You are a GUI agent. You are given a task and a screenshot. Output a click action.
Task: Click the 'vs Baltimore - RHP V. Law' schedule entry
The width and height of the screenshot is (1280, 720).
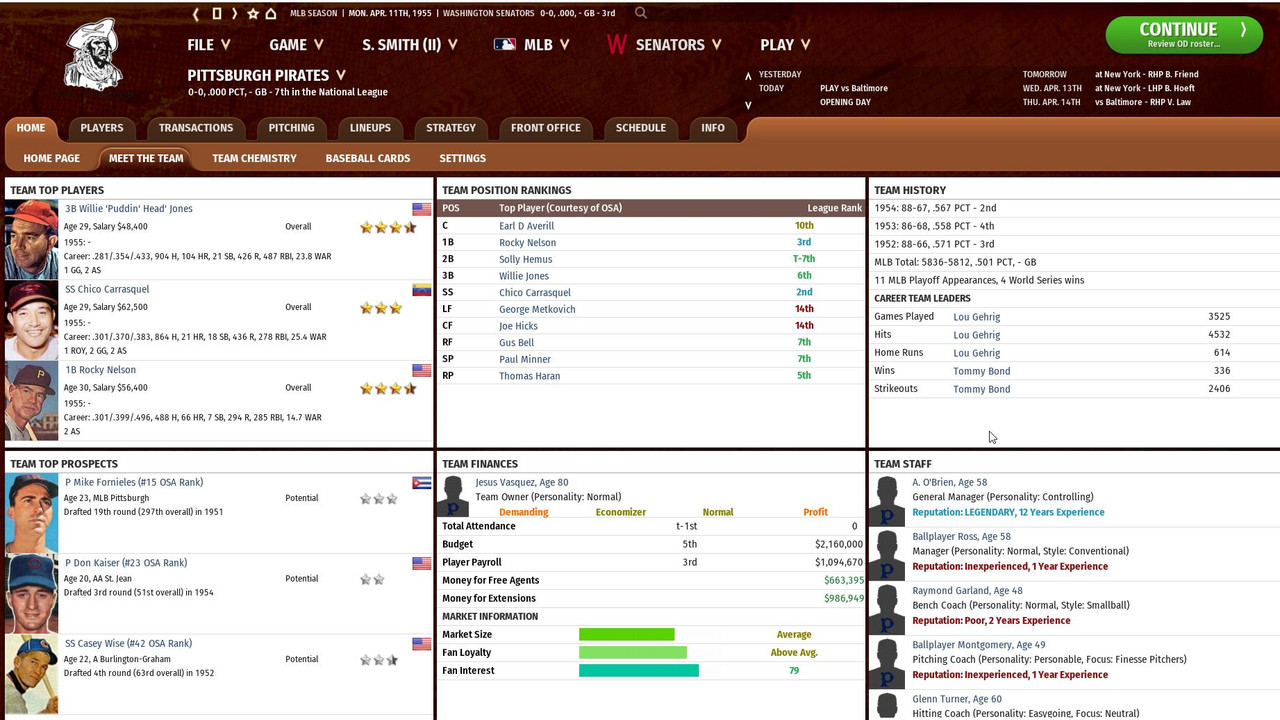(x=1143, y=102)
